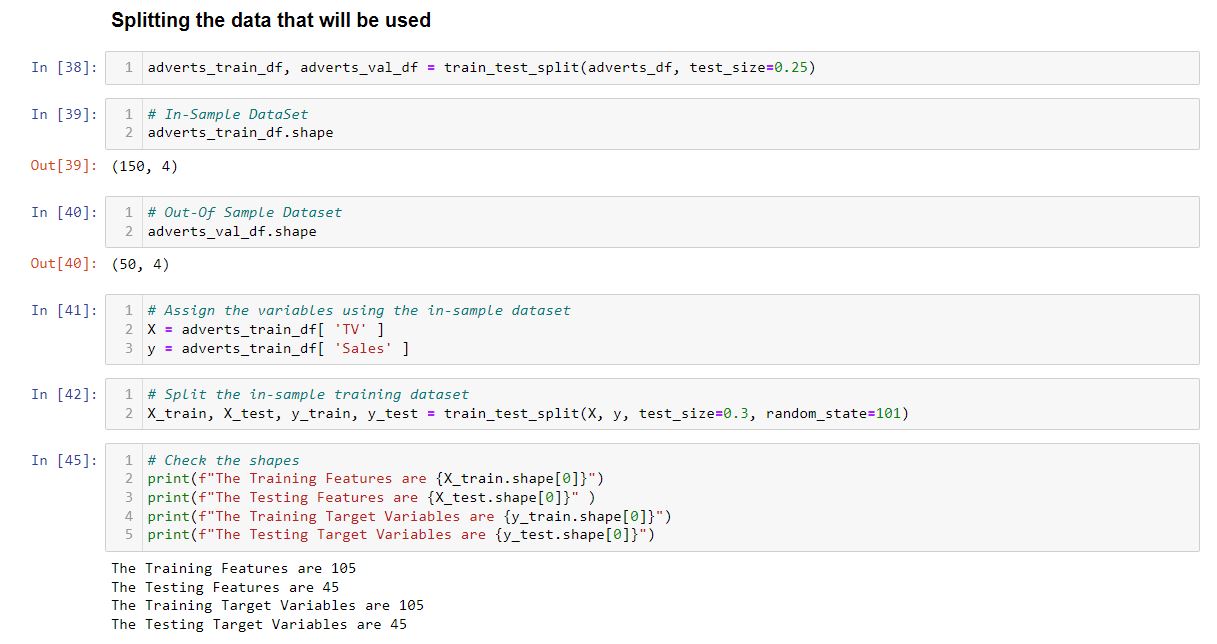Select the In [40] cell prompt
The height and width of the screenshot is (644, 1217).
click(64, 212)
